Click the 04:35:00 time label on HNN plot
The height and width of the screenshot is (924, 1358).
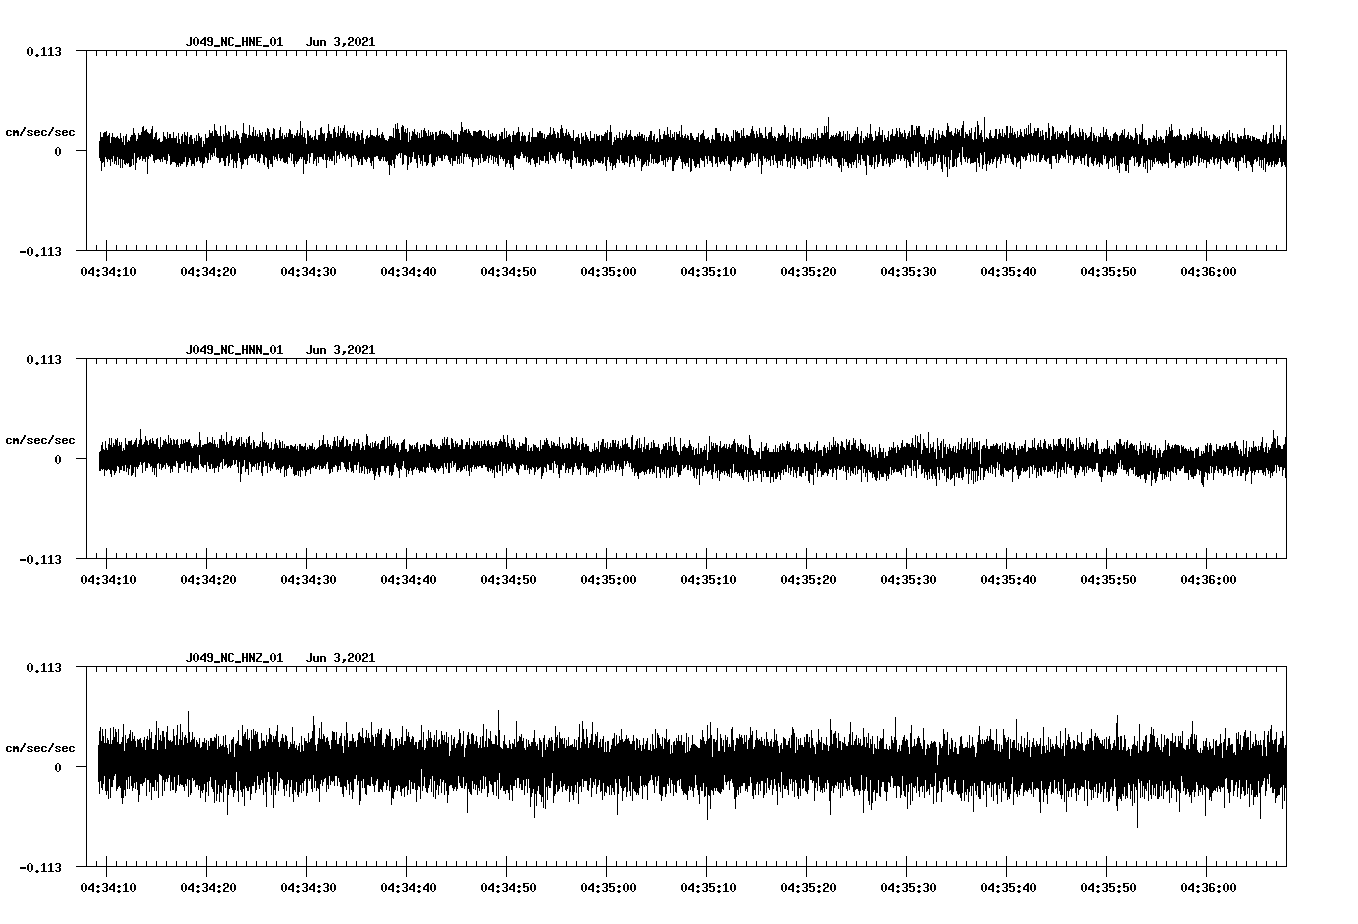pos(608,580)
